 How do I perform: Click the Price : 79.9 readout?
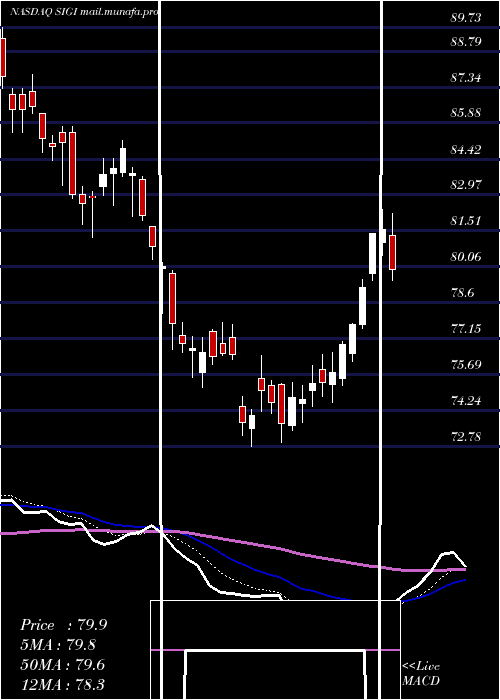pyautogui.click(x=63, y=625)
